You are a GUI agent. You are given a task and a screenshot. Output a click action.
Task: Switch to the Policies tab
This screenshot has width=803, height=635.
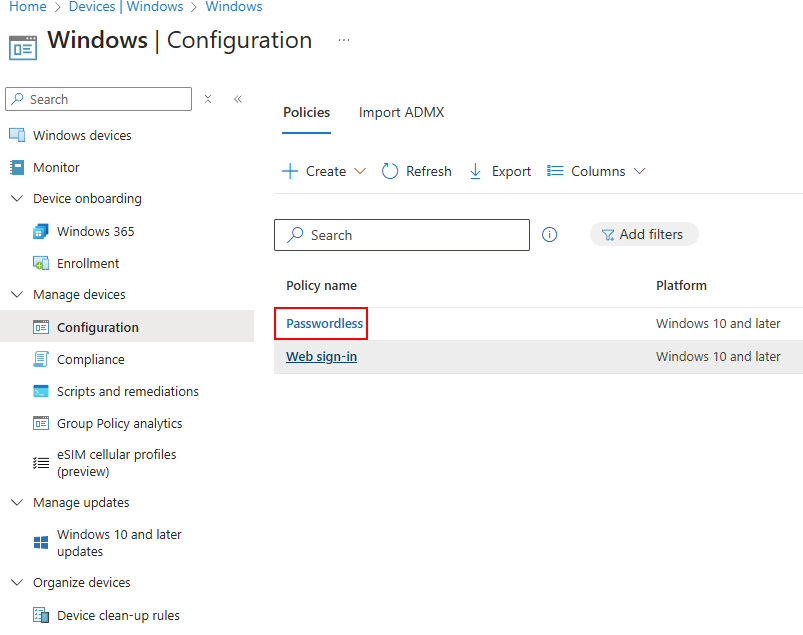pos(307,113)
